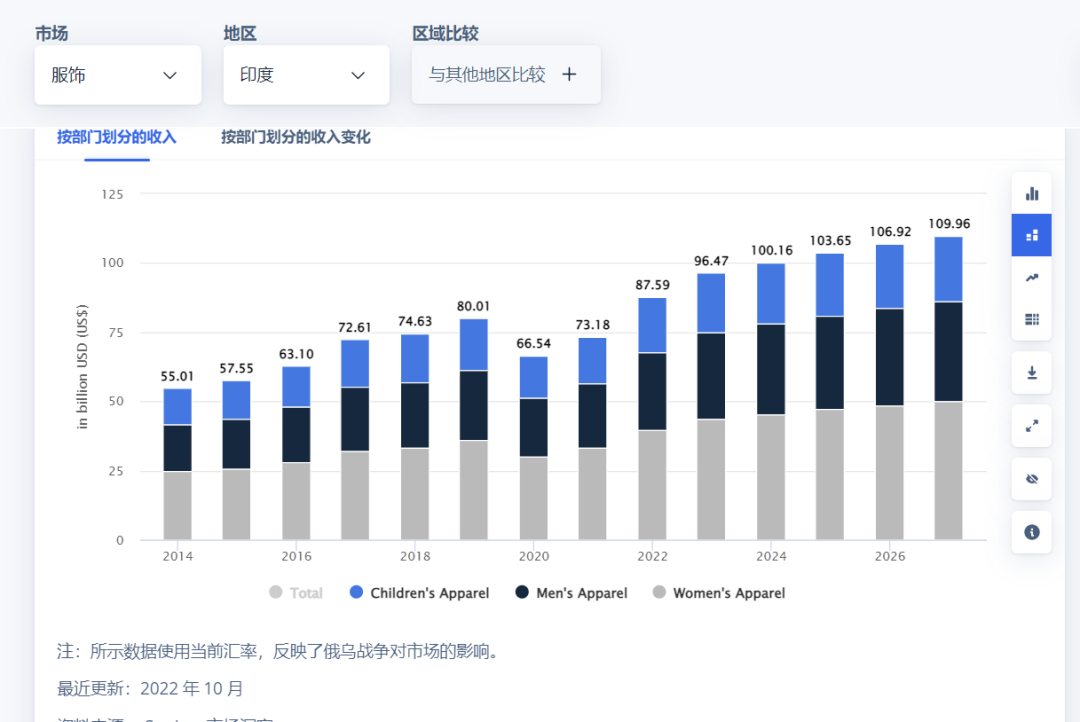The height and width of the screenshot is (722, 1080).
Task: Switch to the line chart view
Action: coord(1031,277)
